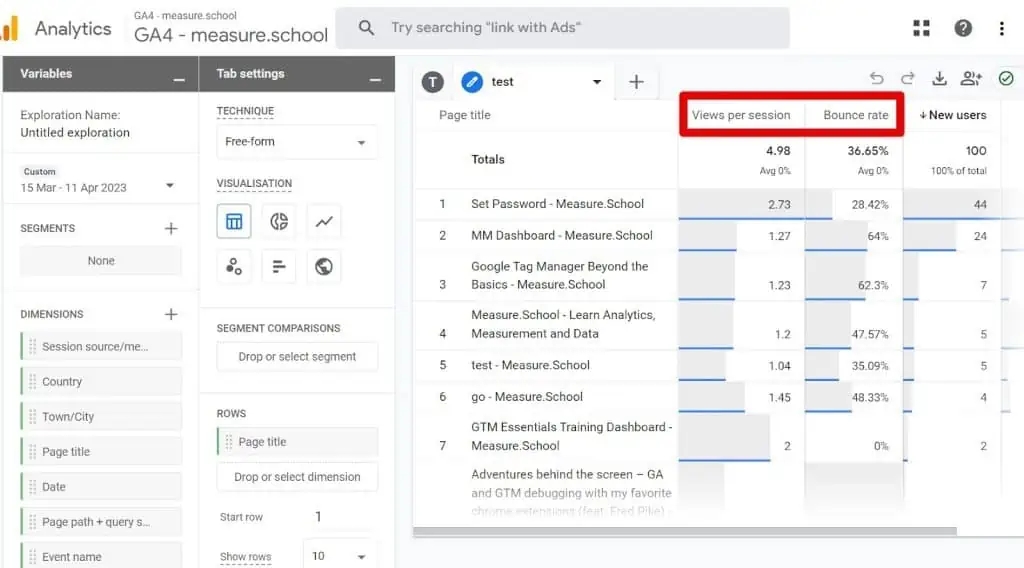The image size is (1024, 568).
Task: Click the blue pencil edit icon
Action: (472, 82)
